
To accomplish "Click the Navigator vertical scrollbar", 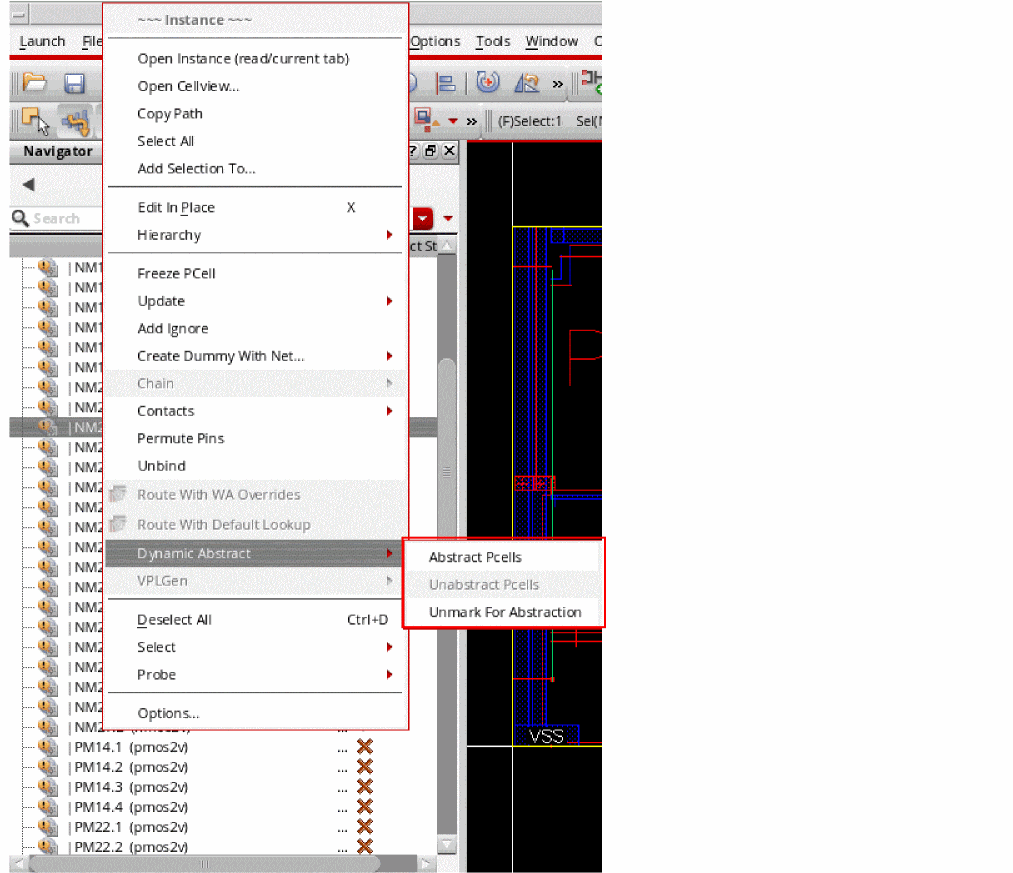I will point(447,420).
